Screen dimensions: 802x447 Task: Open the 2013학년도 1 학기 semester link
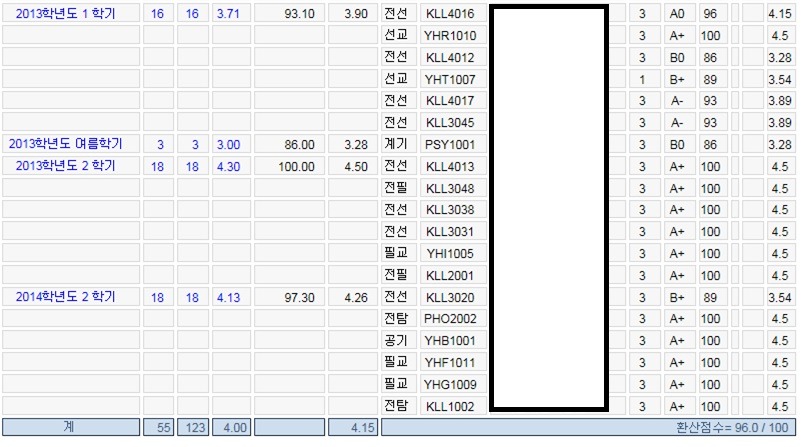pyautogui.click(x=66, y=14)
